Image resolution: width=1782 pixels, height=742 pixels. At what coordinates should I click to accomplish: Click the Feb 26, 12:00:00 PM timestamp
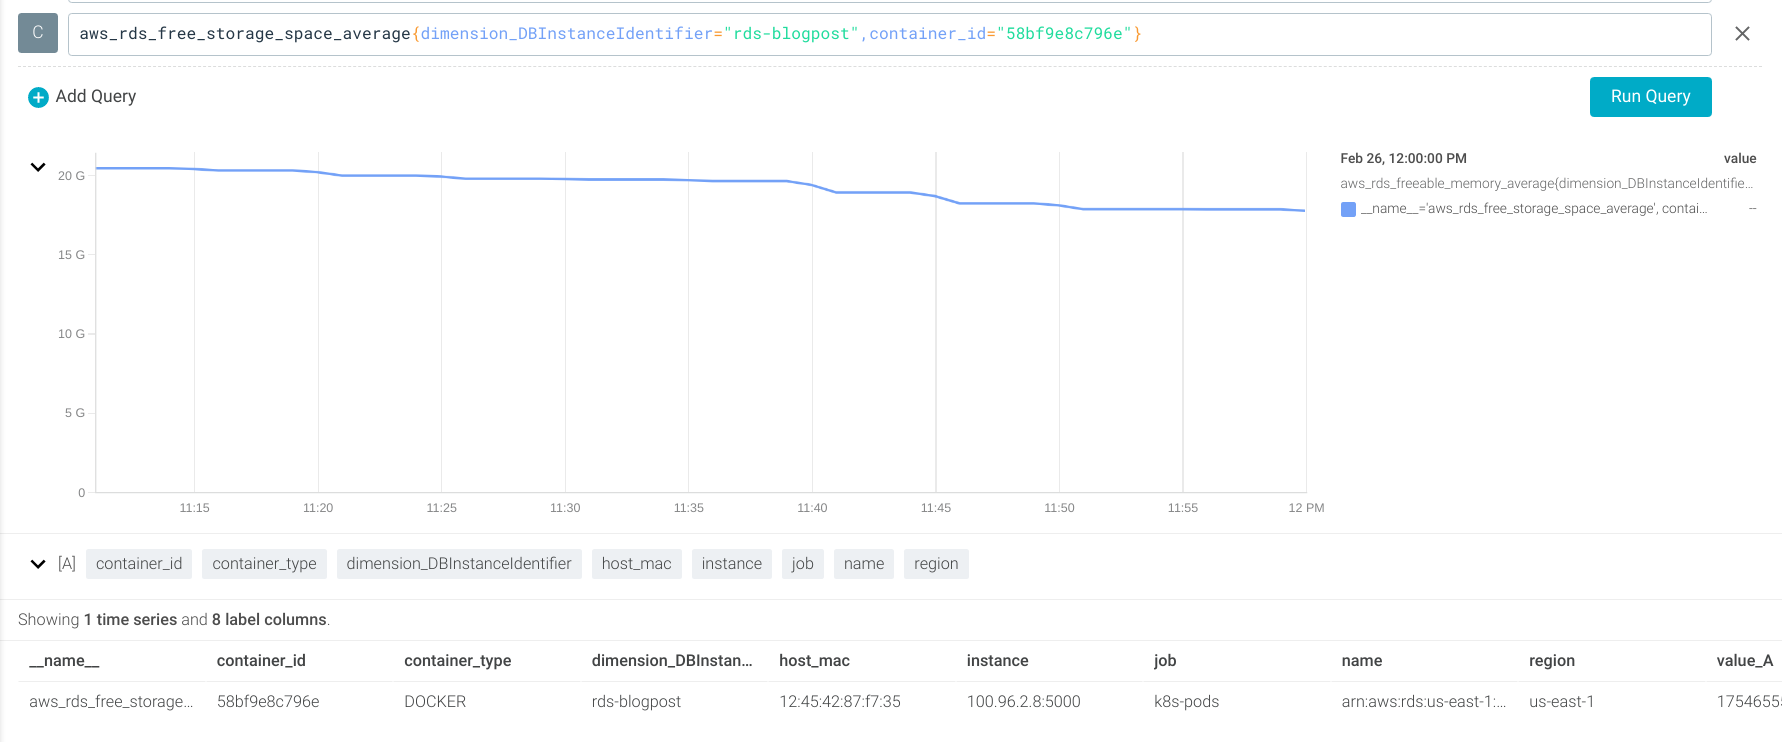pos(1403,159)
